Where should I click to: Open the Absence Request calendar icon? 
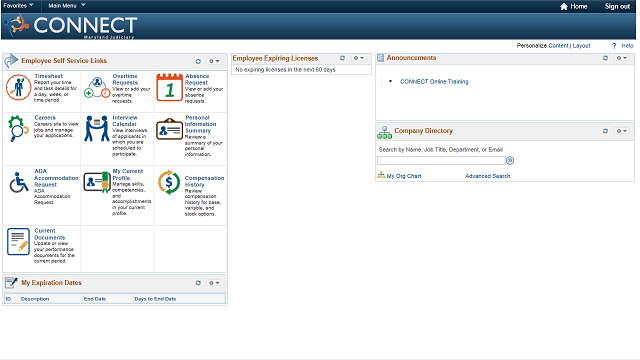click(x=169, y=87)
